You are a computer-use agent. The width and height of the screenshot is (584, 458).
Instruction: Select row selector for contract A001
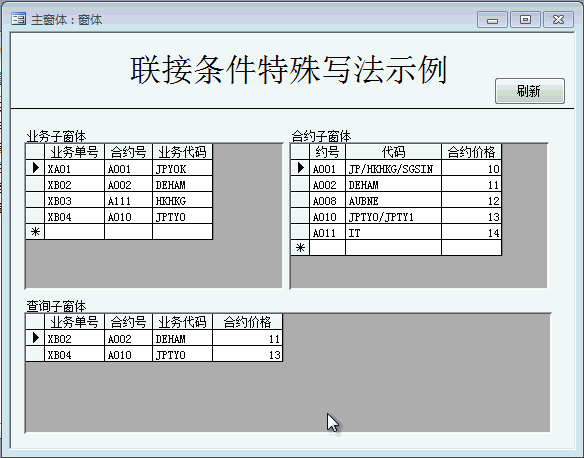pos(300,168)
